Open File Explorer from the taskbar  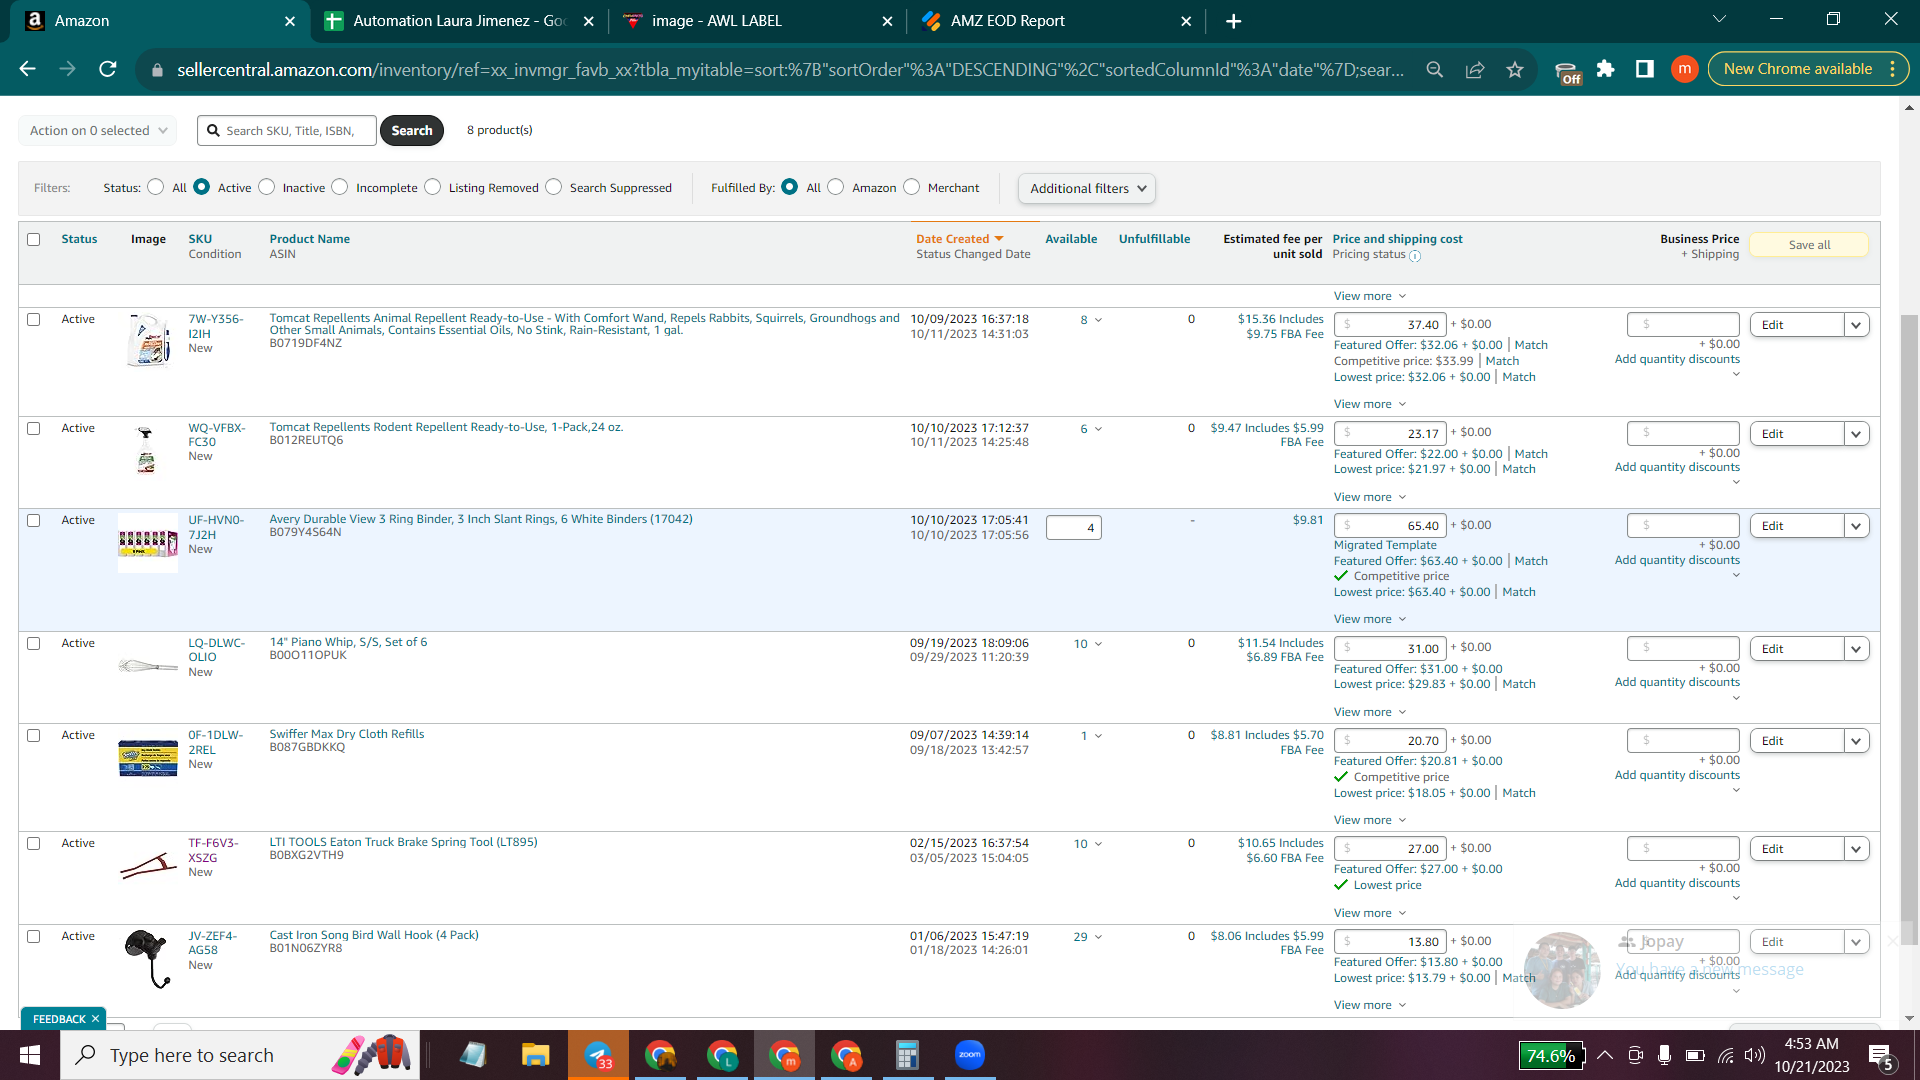point(535,1055)
